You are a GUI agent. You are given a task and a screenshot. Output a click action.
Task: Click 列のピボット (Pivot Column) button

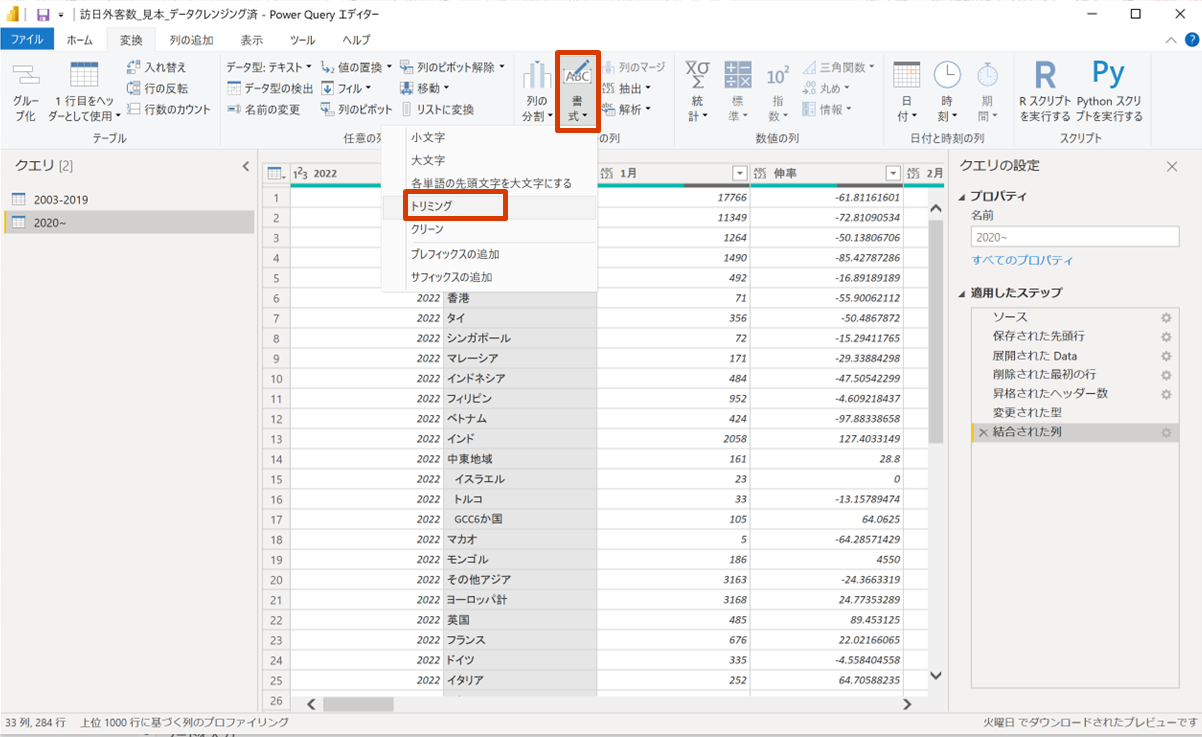[356, 109]
